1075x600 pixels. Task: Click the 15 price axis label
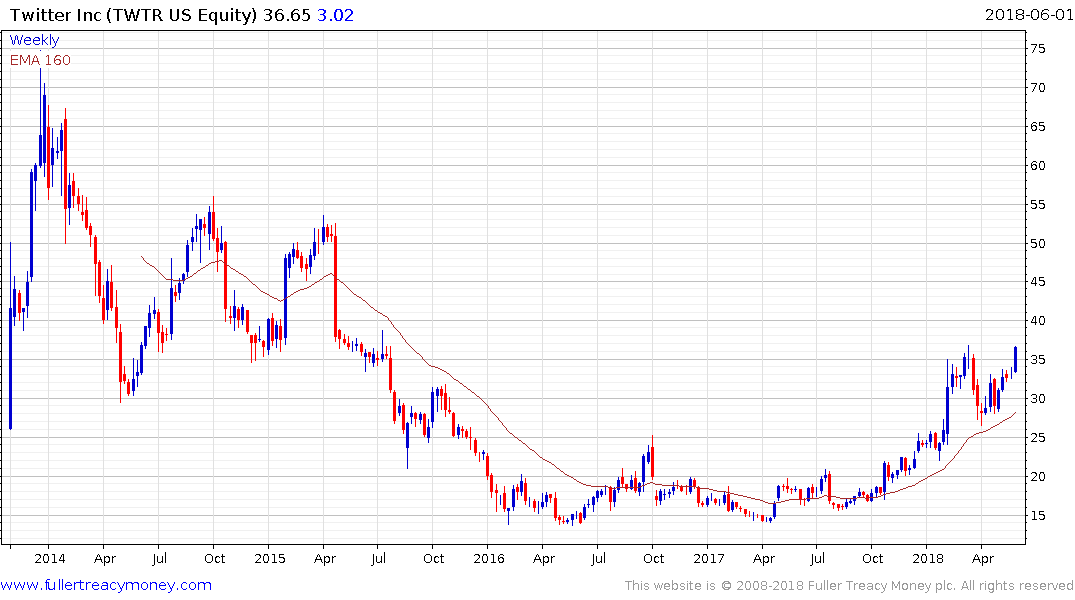click(1037, 516)
